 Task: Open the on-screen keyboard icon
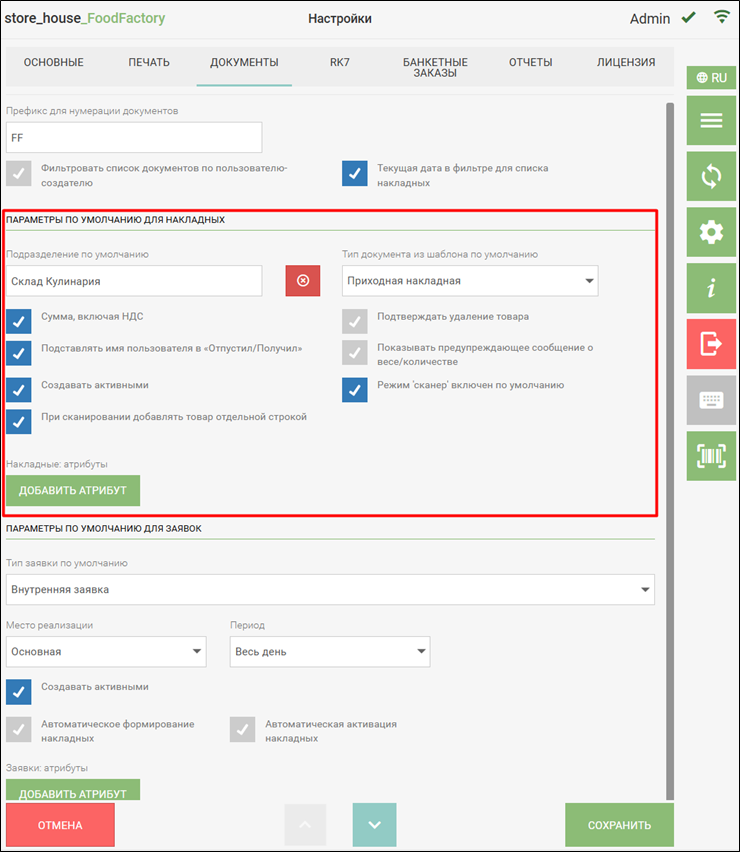711,400
